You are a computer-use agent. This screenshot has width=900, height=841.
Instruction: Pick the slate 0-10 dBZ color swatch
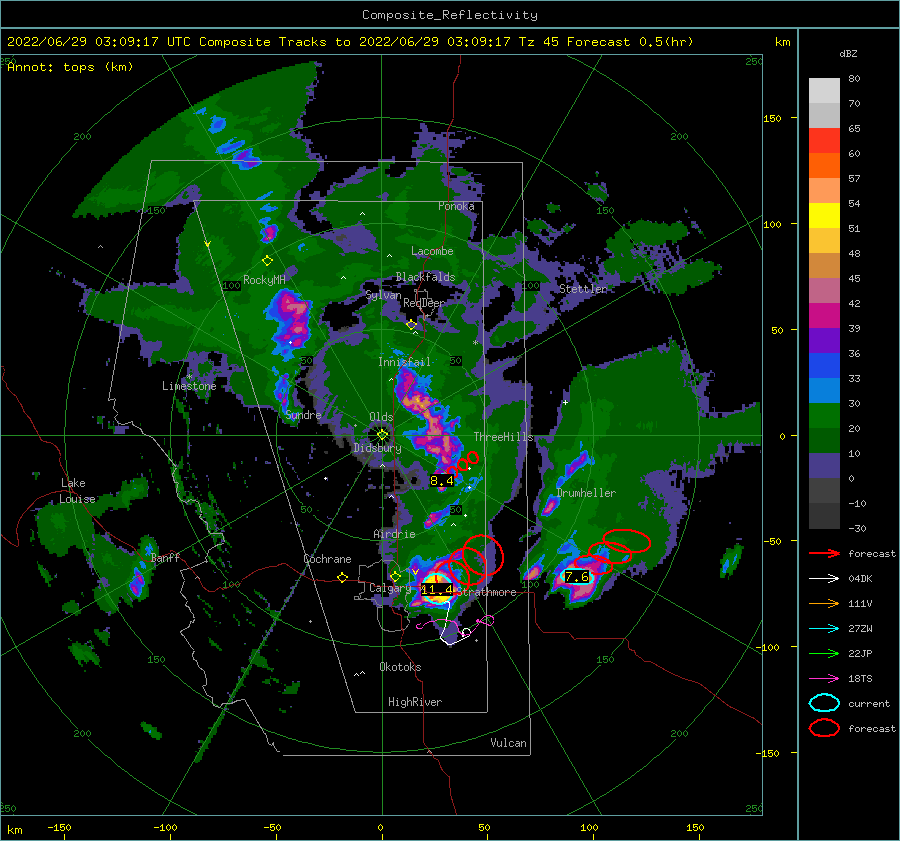coord(824,466)
